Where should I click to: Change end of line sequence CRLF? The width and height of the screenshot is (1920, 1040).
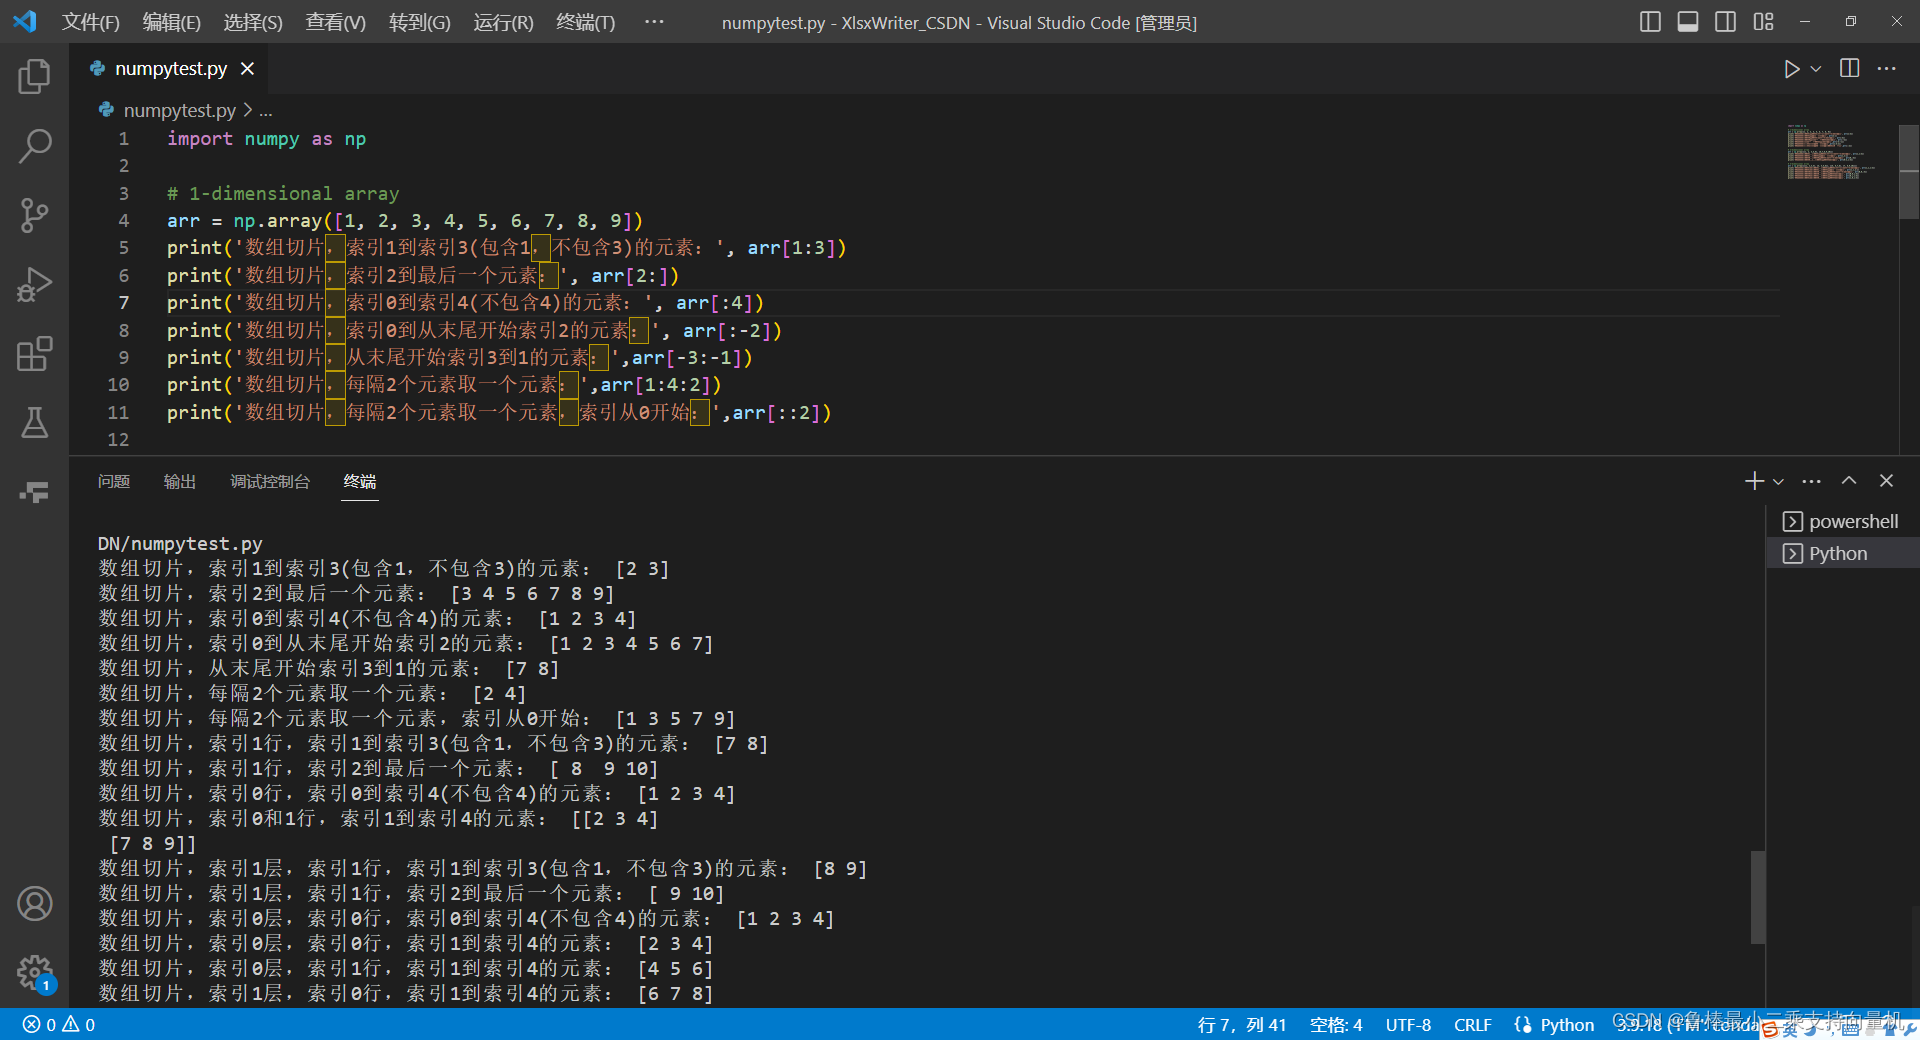[1472, 1025]
